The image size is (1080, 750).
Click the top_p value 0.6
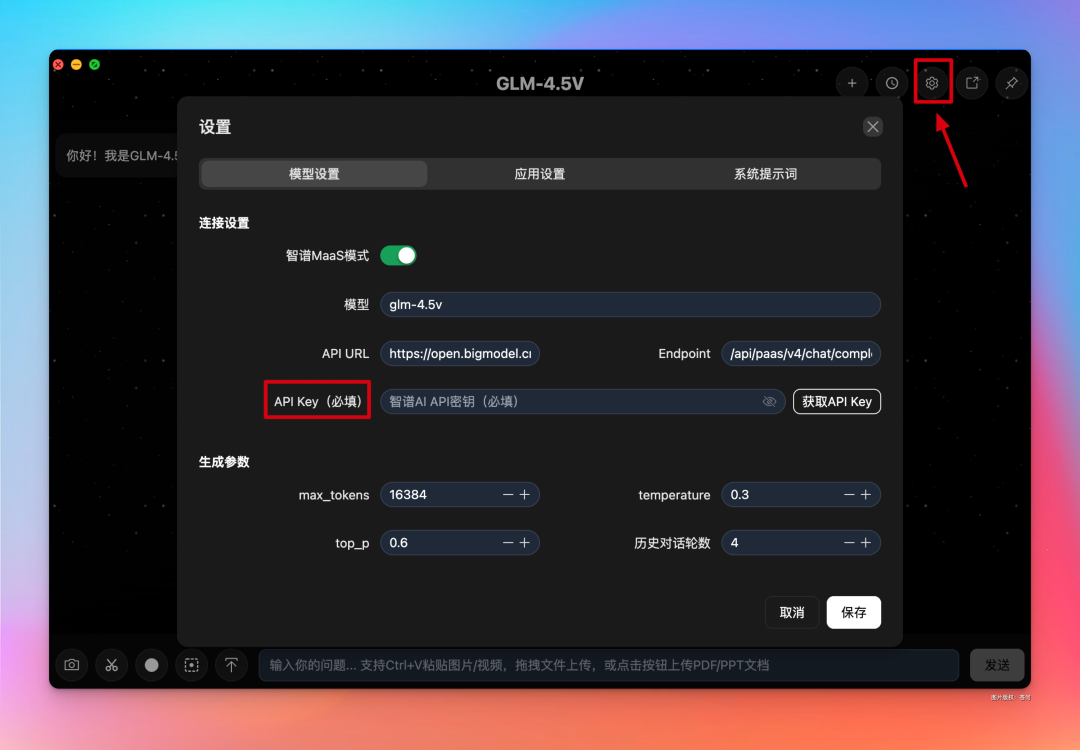point(399,543)
